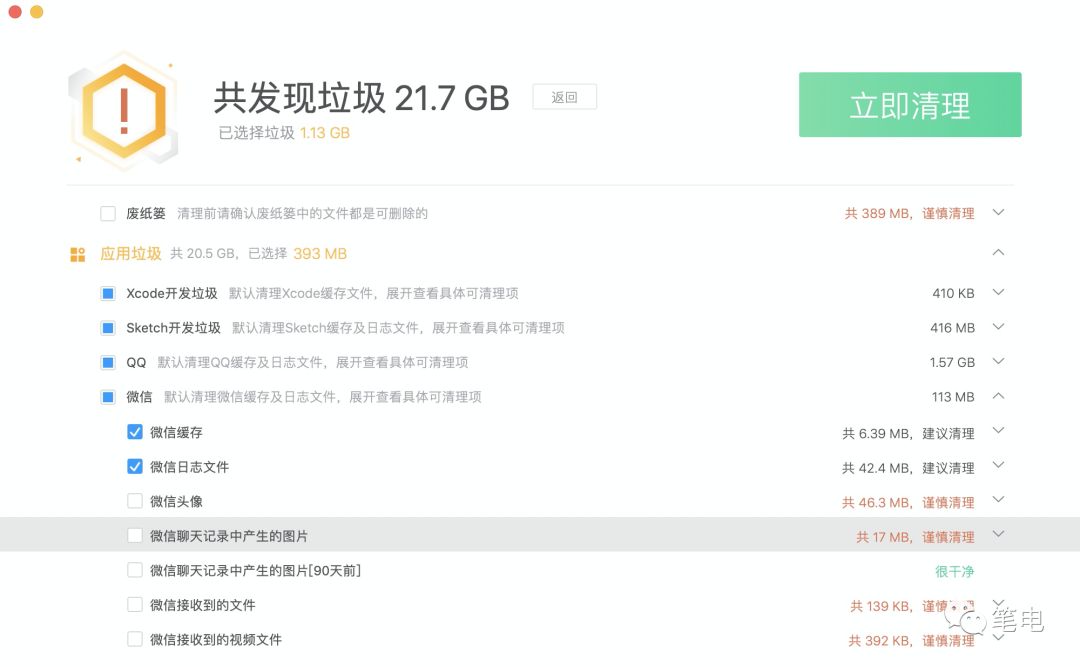Expand the 废纸篓 details chevron
The image size is (1080, 667).
pyautogui.click(x=998, y=213)
